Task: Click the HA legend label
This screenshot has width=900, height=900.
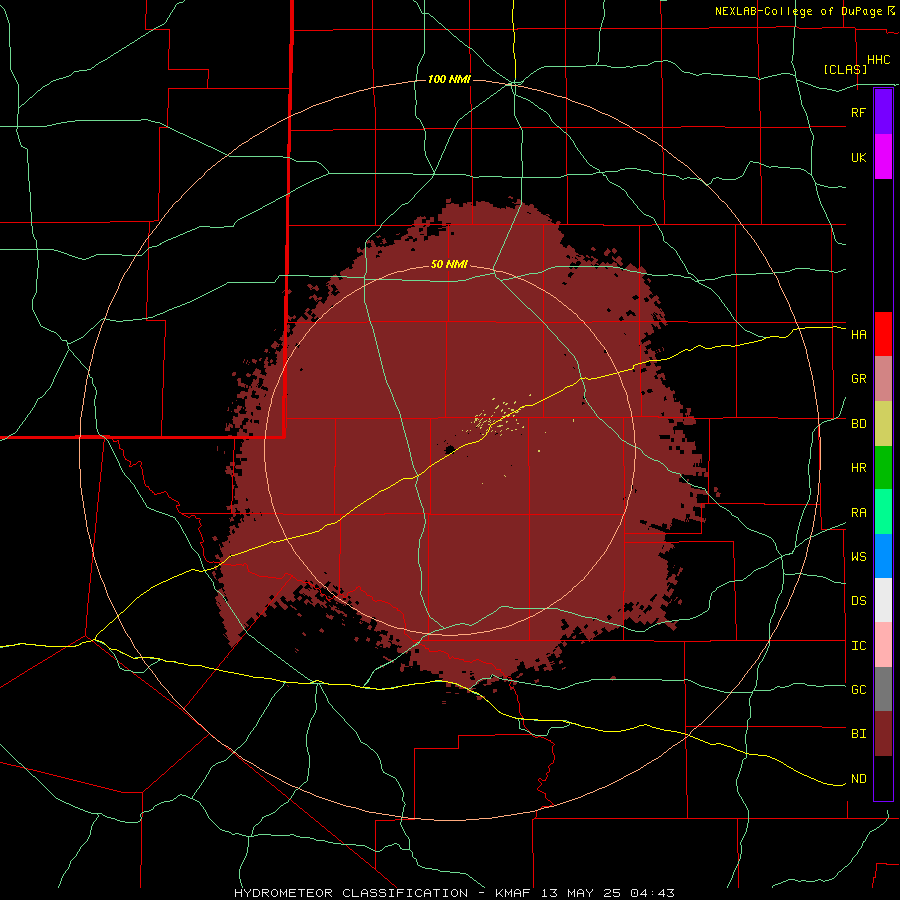Action: point(858,335)
